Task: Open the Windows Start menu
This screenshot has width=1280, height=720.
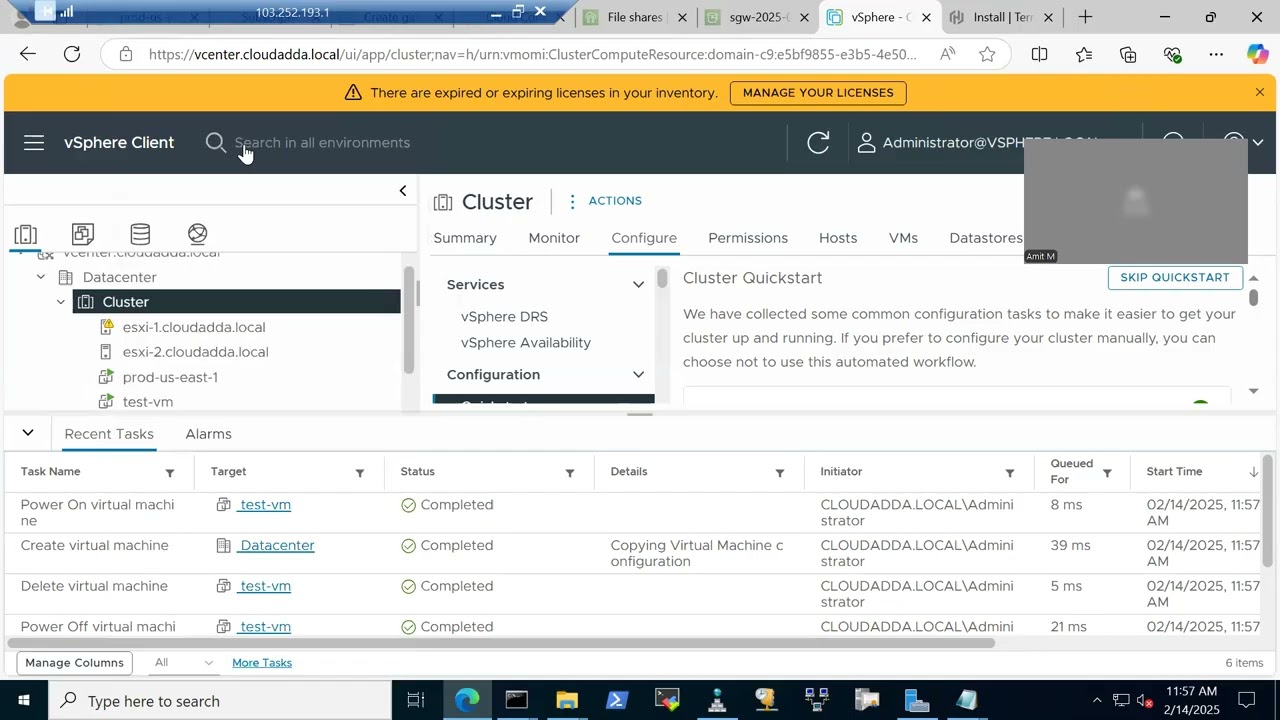Action: click(24, 700)
